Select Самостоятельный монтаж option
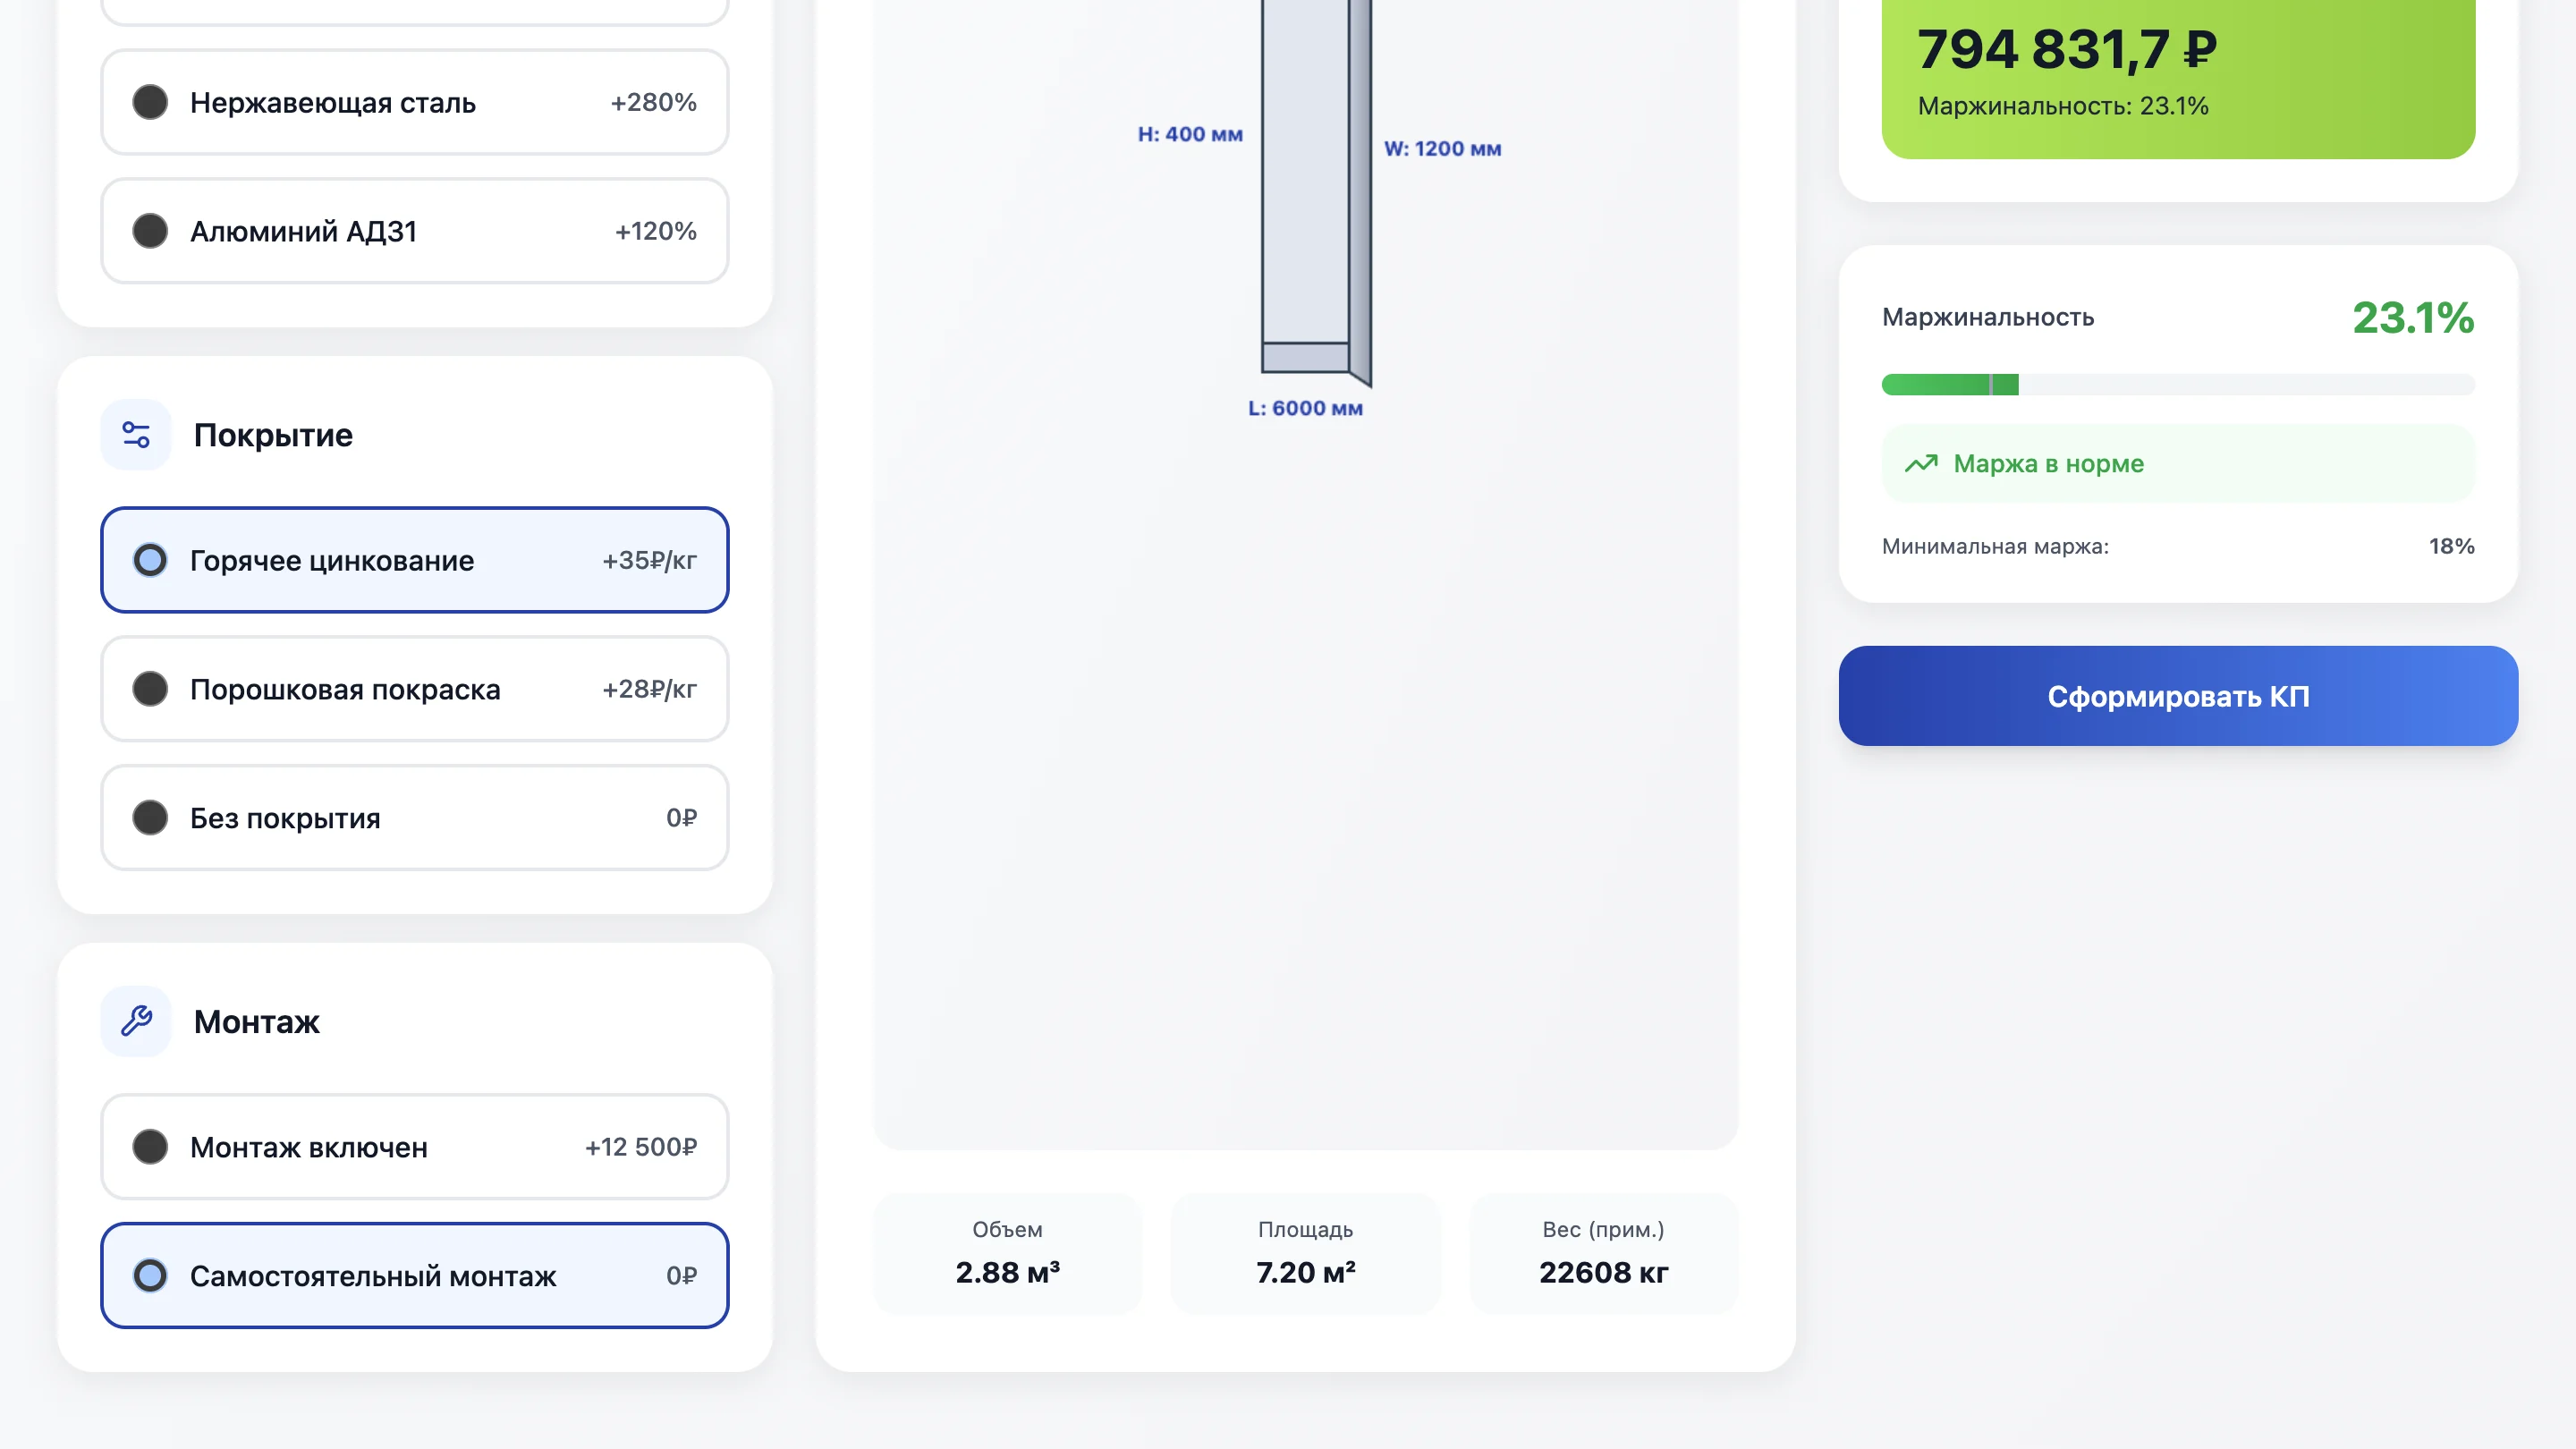The image size is (2576, 1449). [414, 1276]
